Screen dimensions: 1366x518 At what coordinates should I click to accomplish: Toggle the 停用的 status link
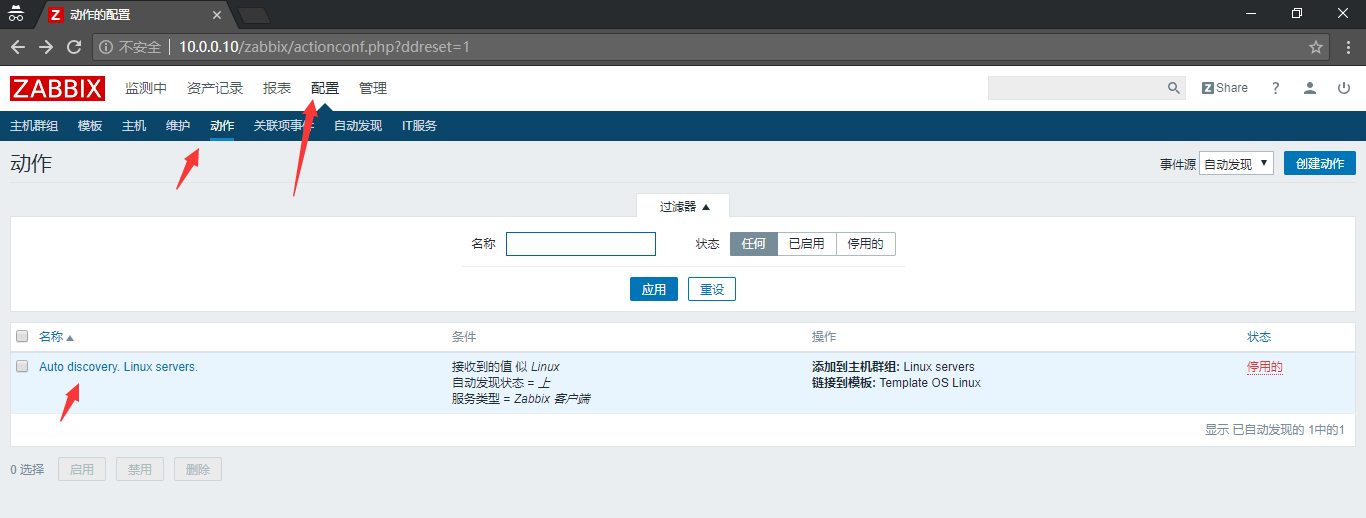click(x=1265, y=367)
